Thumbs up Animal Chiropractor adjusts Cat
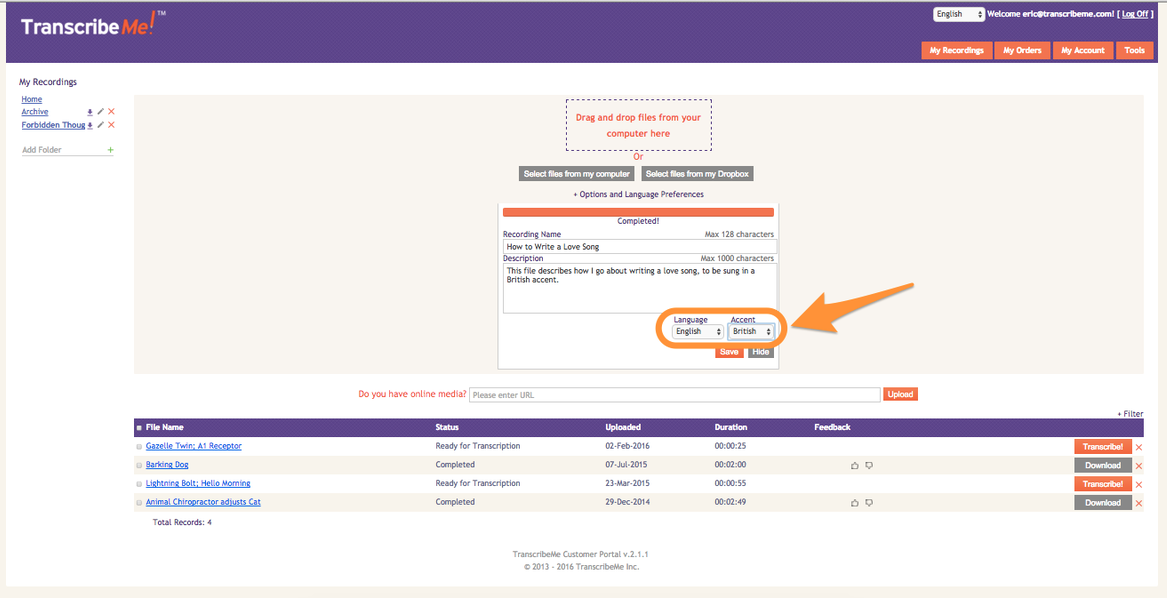The height and width of the screenshot is (598, 1167). (x=854, y=503)
